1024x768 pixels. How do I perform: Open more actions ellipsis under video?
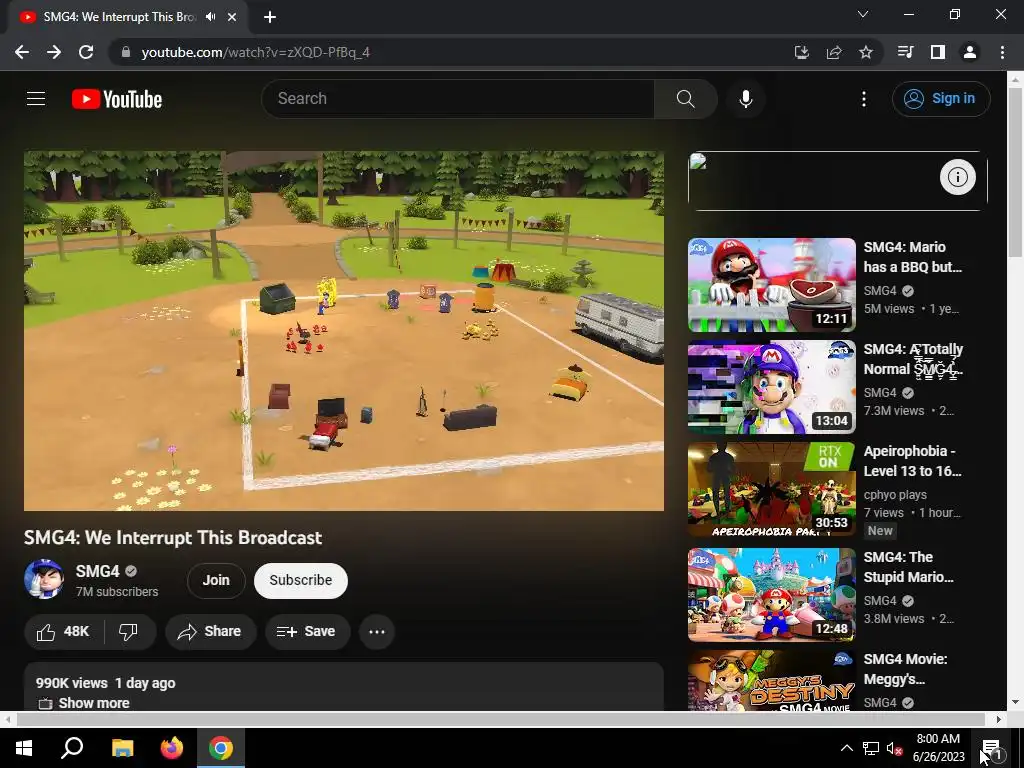[x=377, y=632]
